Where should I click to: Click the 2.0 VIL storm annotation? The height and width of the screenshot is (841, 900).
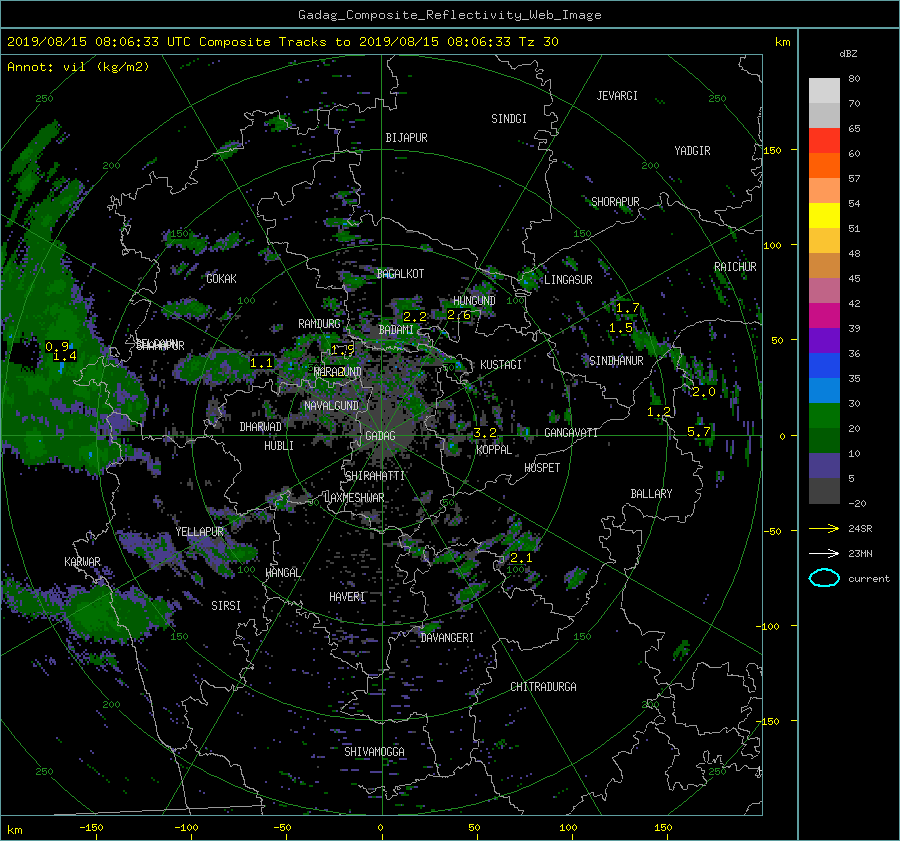coord(704,392)
